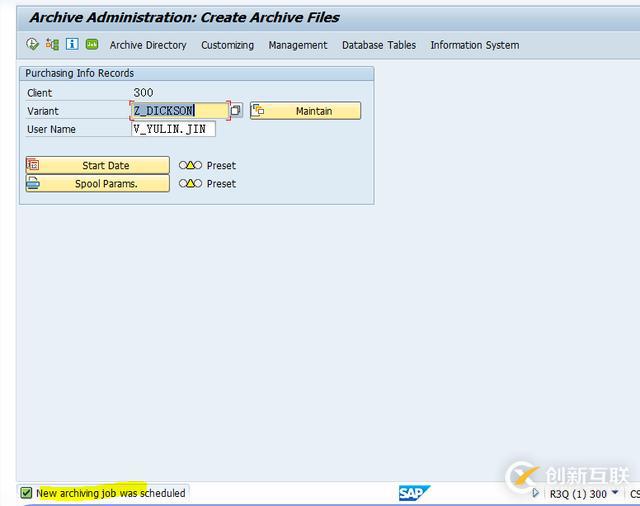Click the Purchasing Info Records group header
This screenshot has height=506, width=640.
tap(196, 73)
